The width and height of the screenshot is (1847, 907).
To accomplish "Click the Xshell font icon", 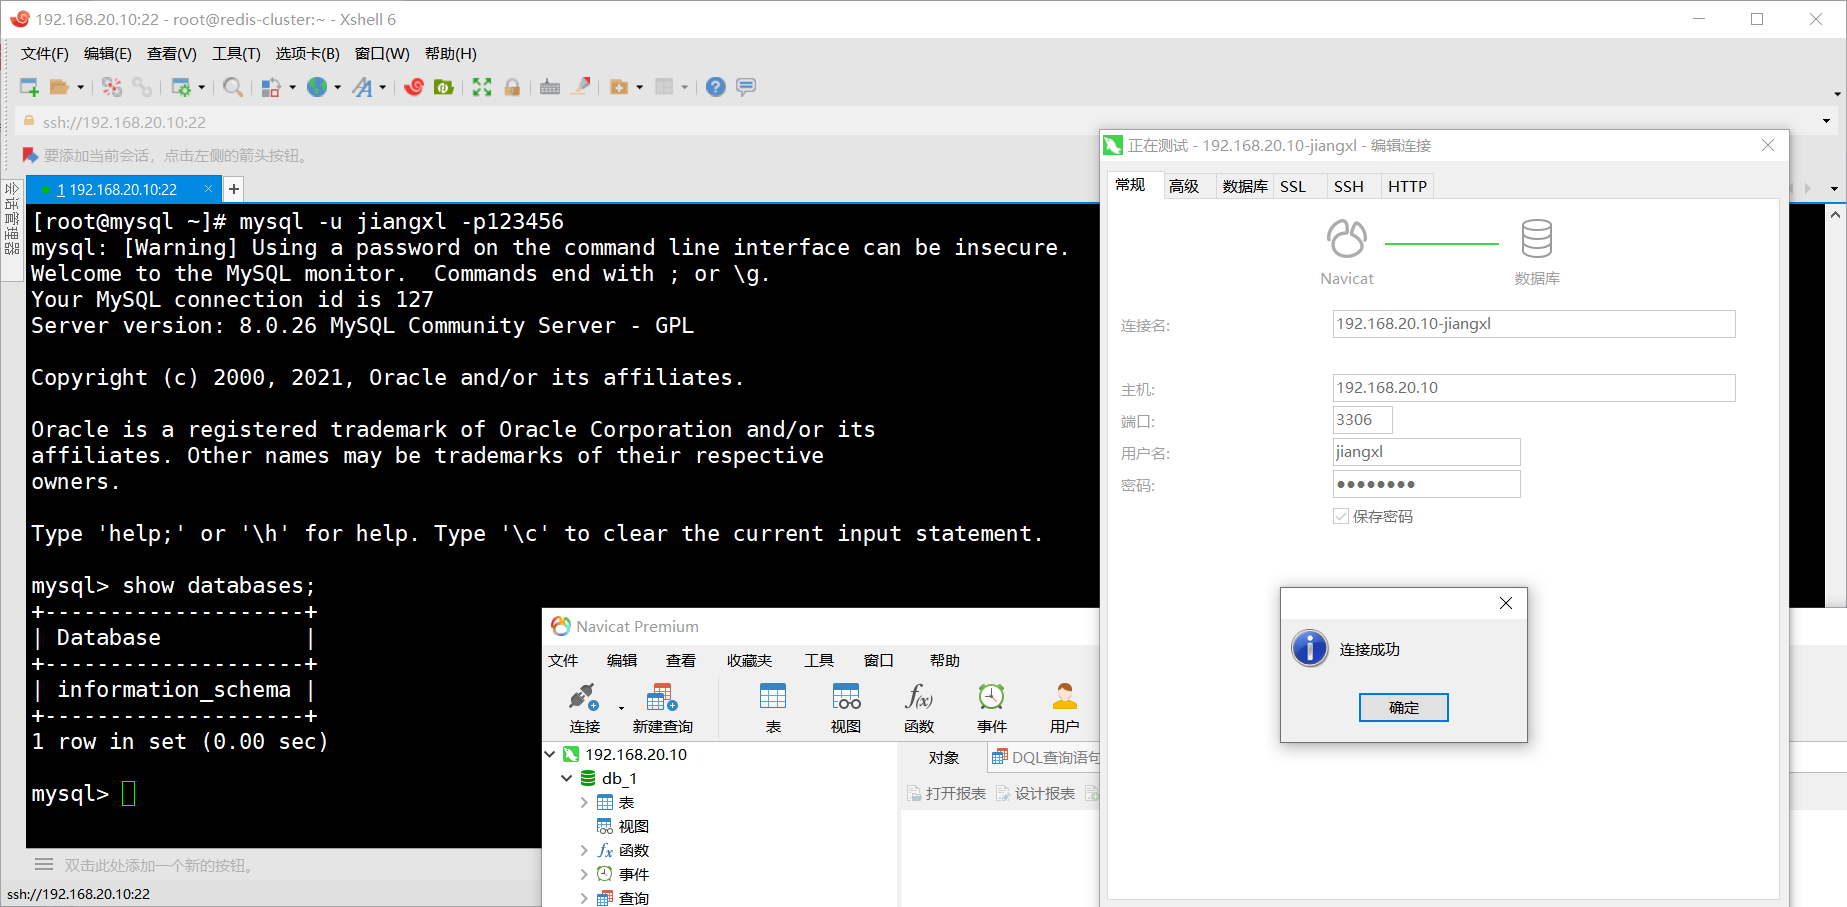I will tap(363, 87).
